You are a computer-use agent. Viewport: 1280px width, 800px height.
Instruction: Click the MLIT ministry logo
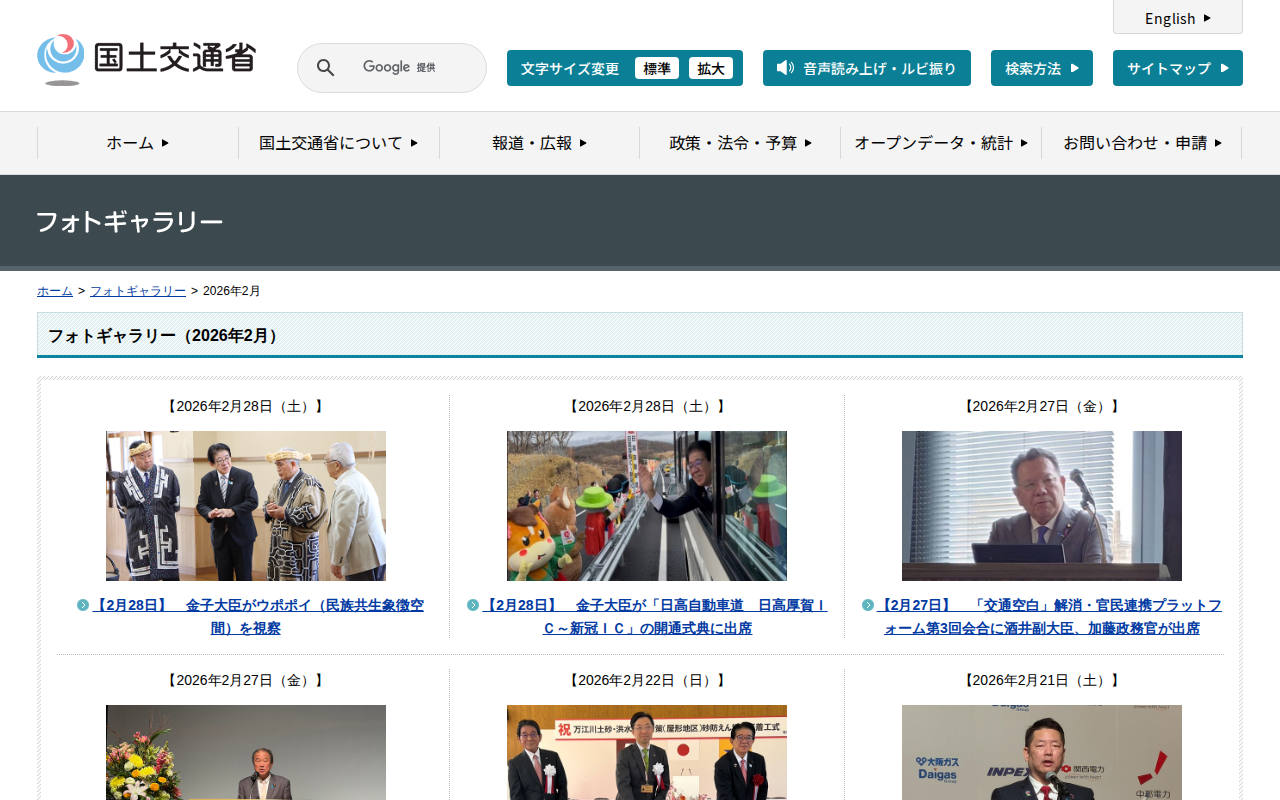point(146,59)
